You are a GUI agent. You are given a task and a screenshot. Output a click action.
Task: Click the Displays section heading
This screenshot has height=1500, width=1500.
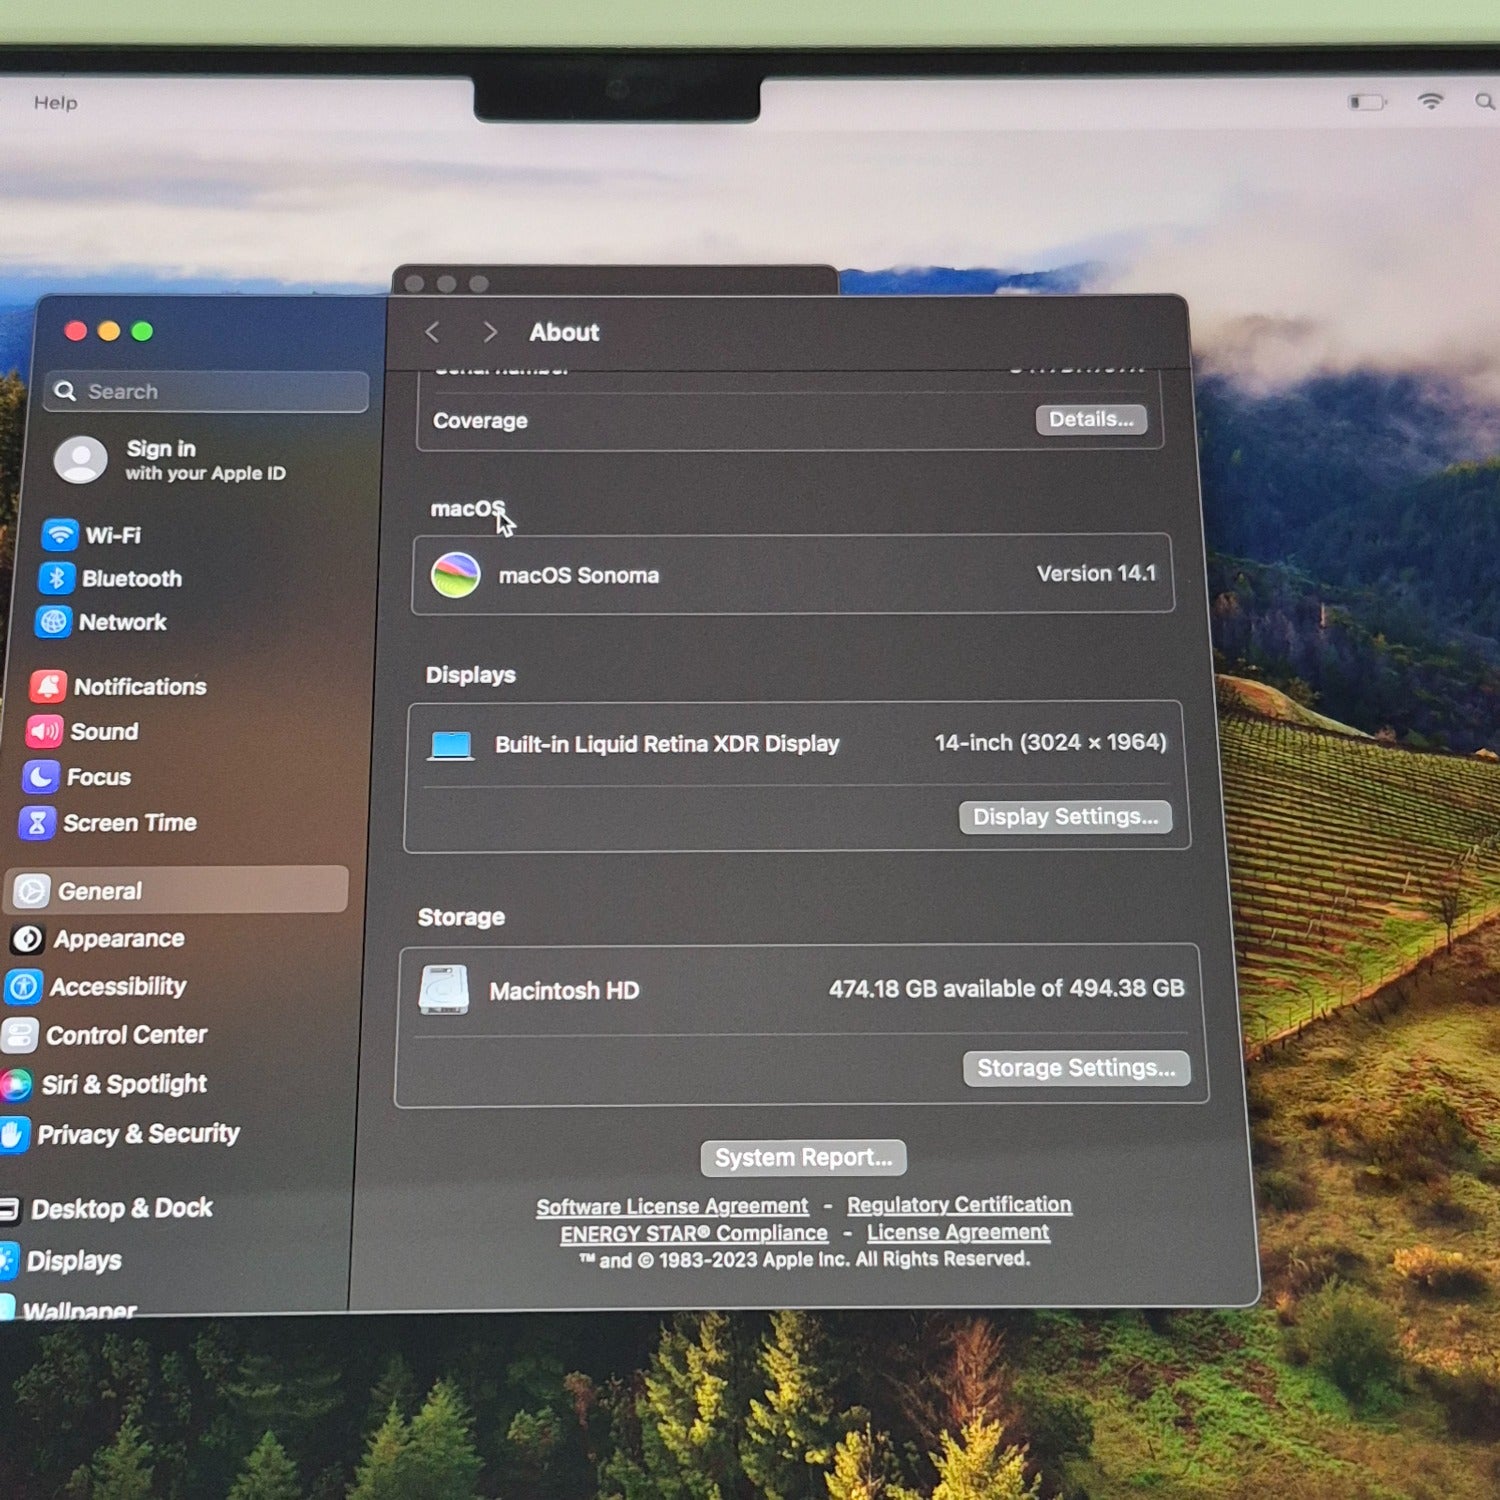[x=471, y=675]
